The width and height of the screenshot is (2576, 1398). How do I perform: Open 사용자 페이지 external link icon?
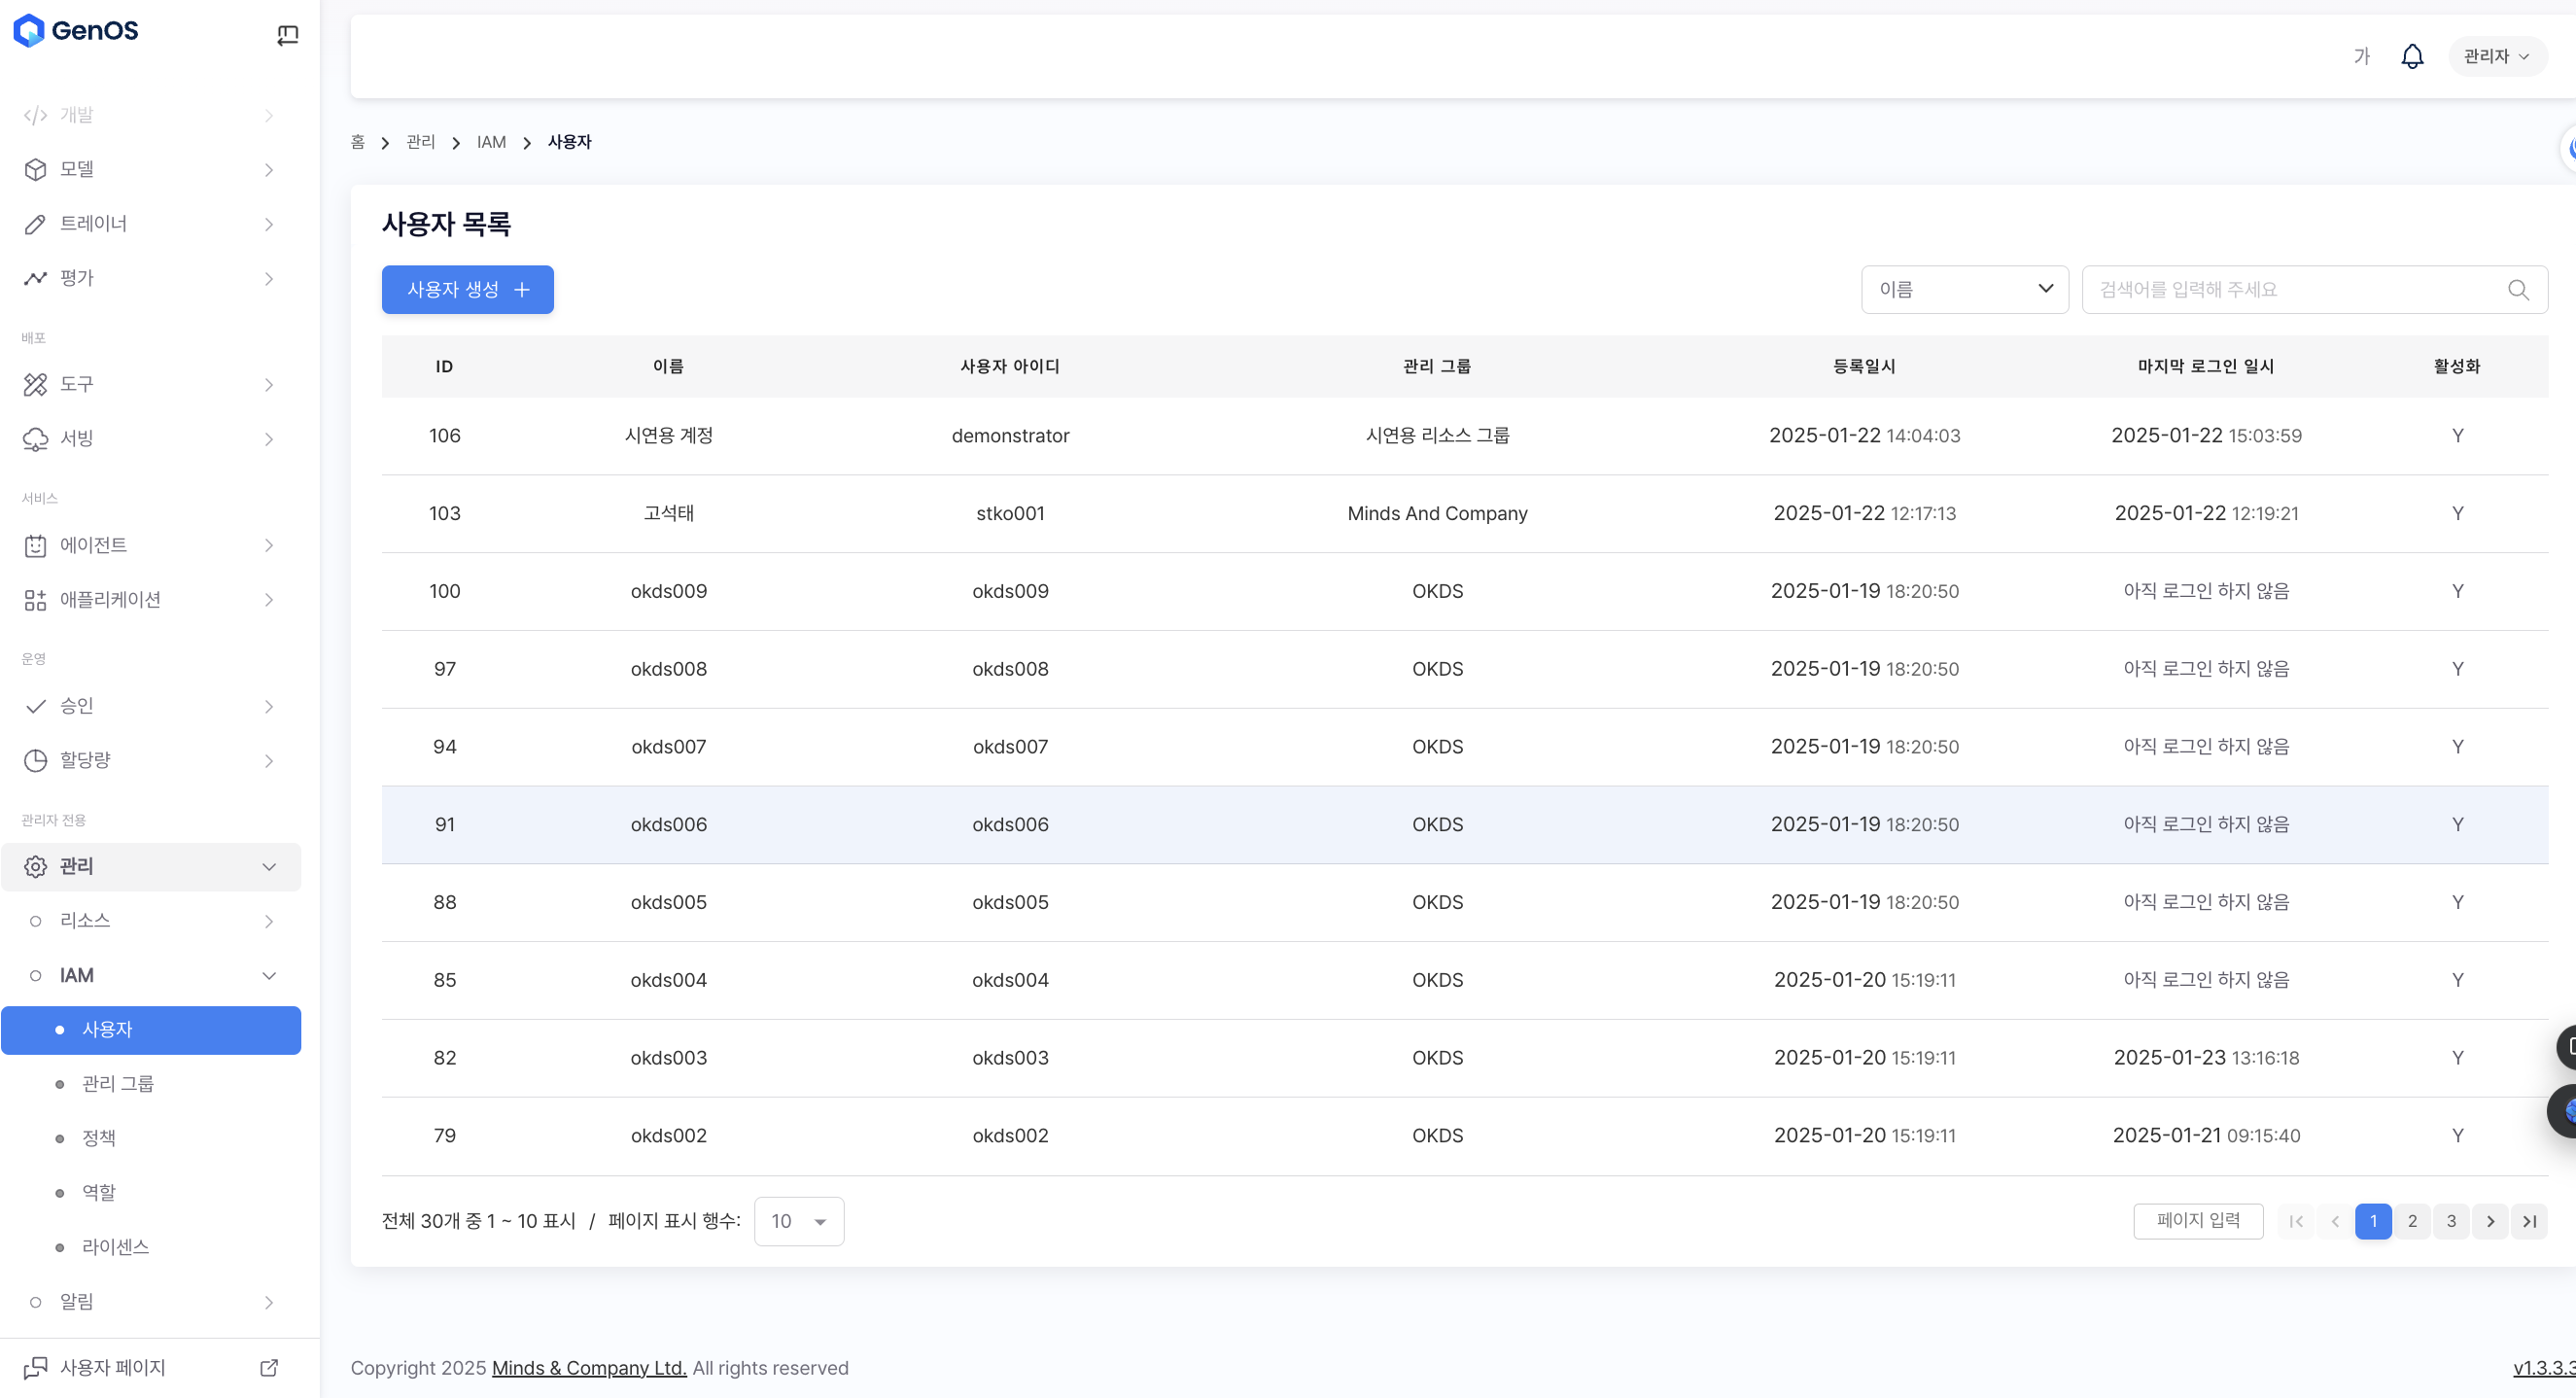pyautogui.click(x=268, y=1367)
